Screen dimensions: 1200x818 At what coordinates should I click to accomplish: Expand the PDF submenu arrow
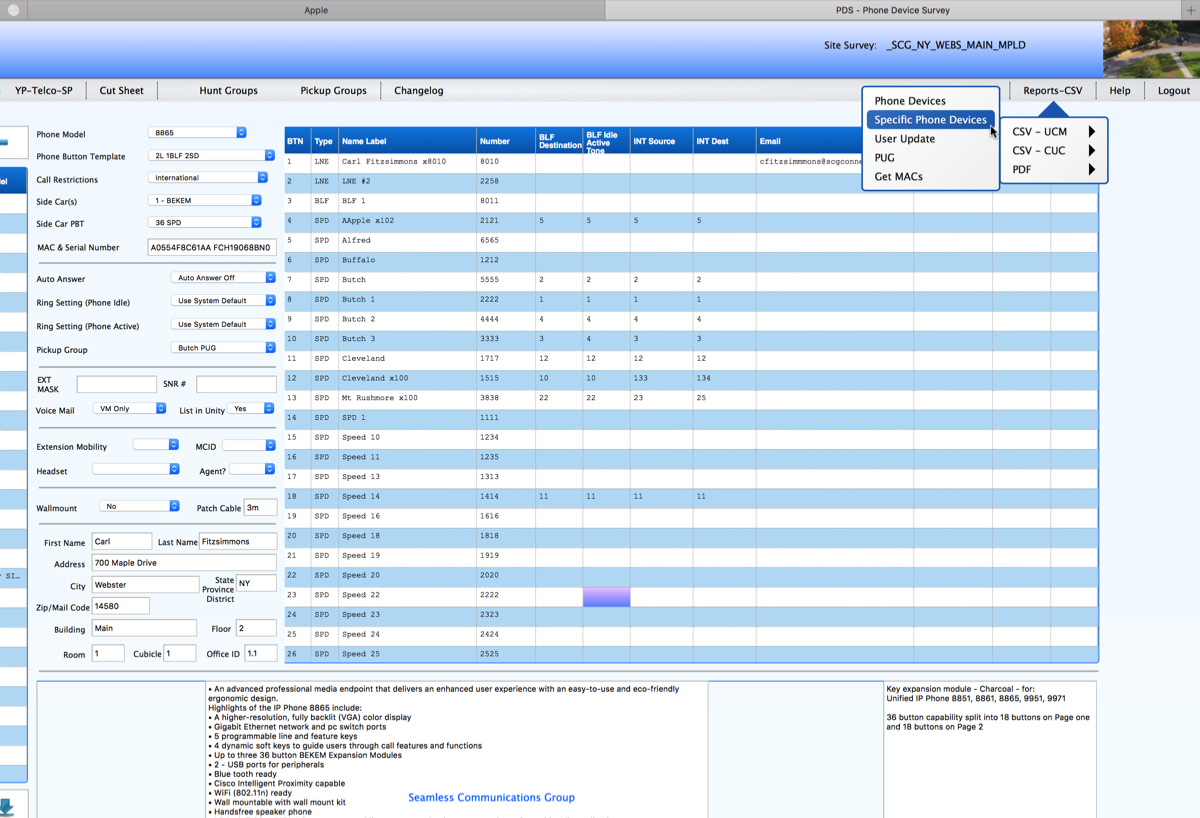pos(1091,170)
